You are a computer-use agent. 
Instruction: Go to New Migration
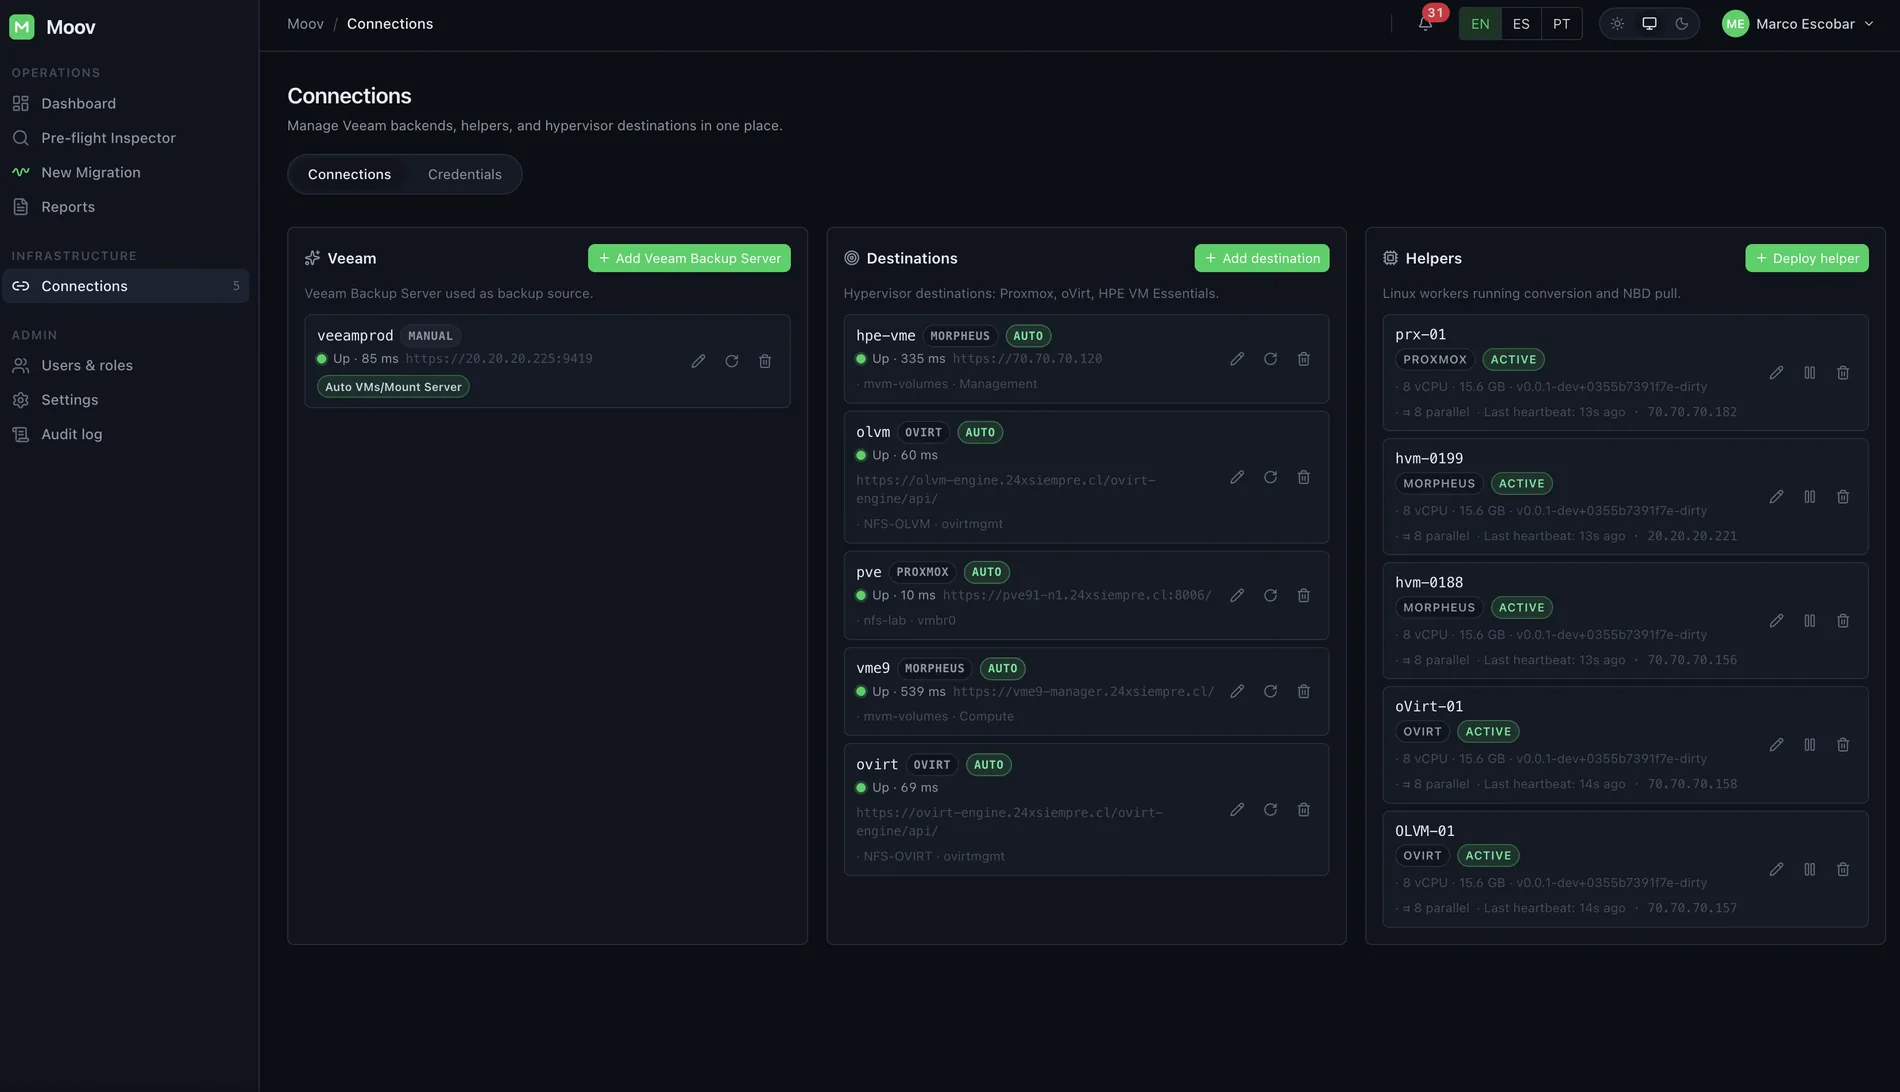click(x=125, y=172)
